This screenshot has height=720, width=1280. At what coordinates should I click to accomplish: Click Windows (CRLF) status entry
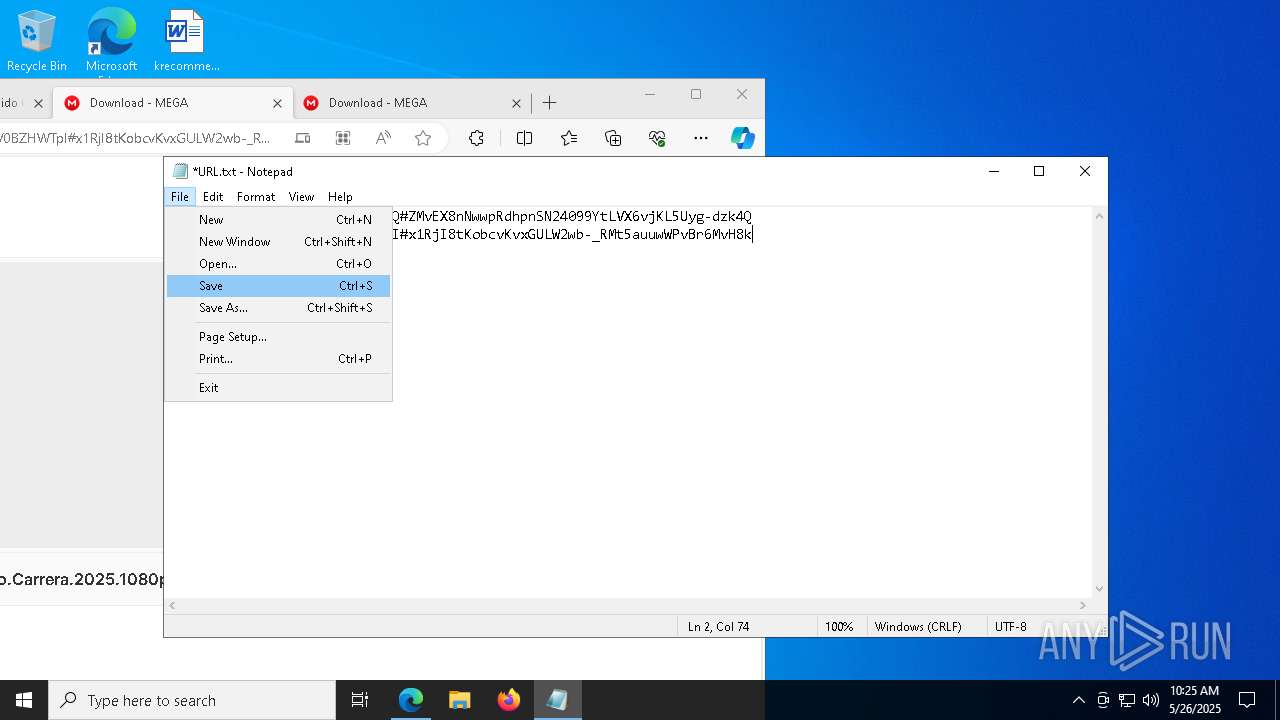point(918,627)
